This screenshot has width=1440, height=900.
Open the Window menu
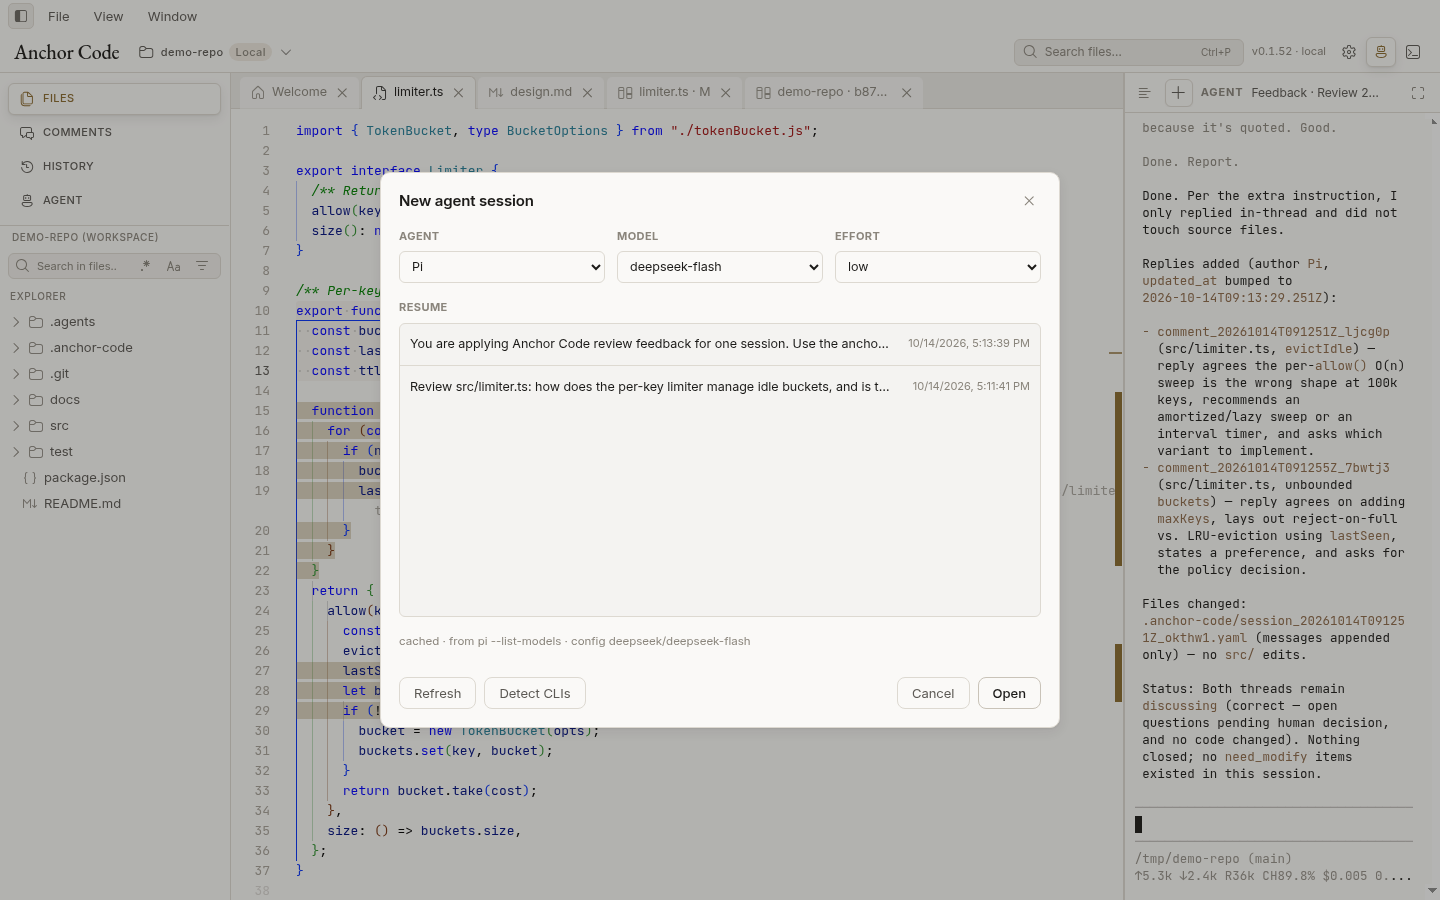[172, 16]
